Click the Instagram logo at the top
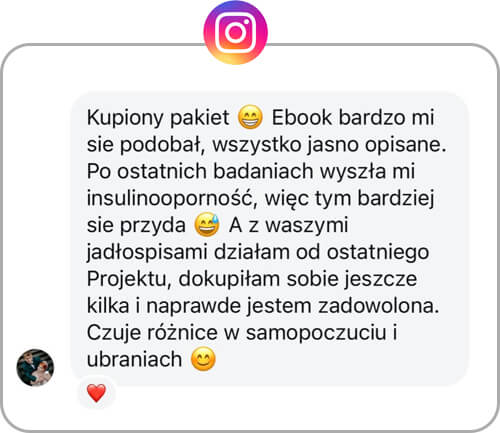Image resolution: width=500 pixels, height=433 pixels. click(x=235, y=32)
